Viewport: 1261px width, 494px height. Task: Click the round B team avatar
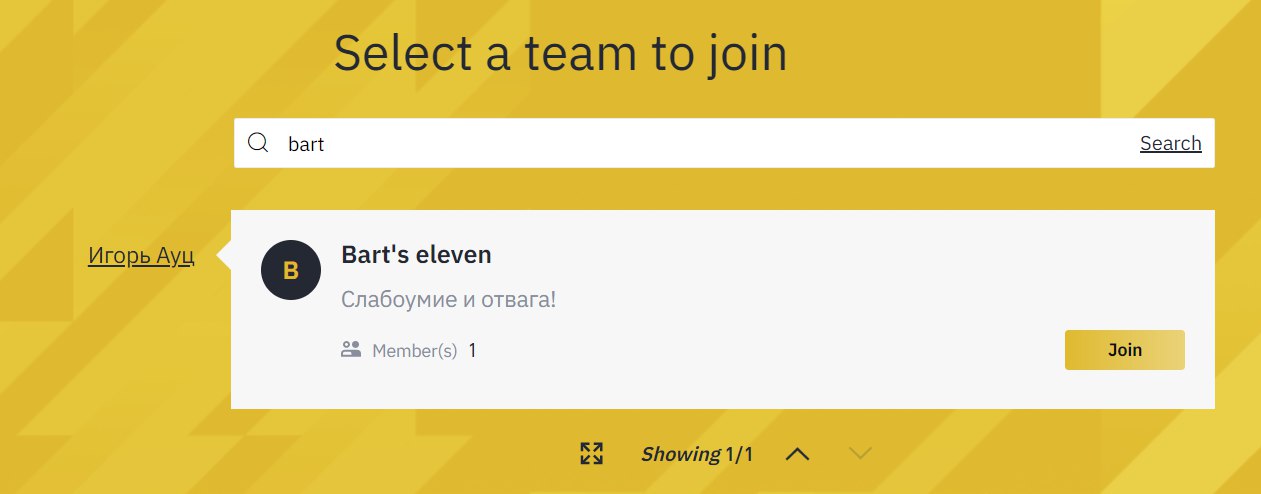pyautogui.click(x=291, y=270)
